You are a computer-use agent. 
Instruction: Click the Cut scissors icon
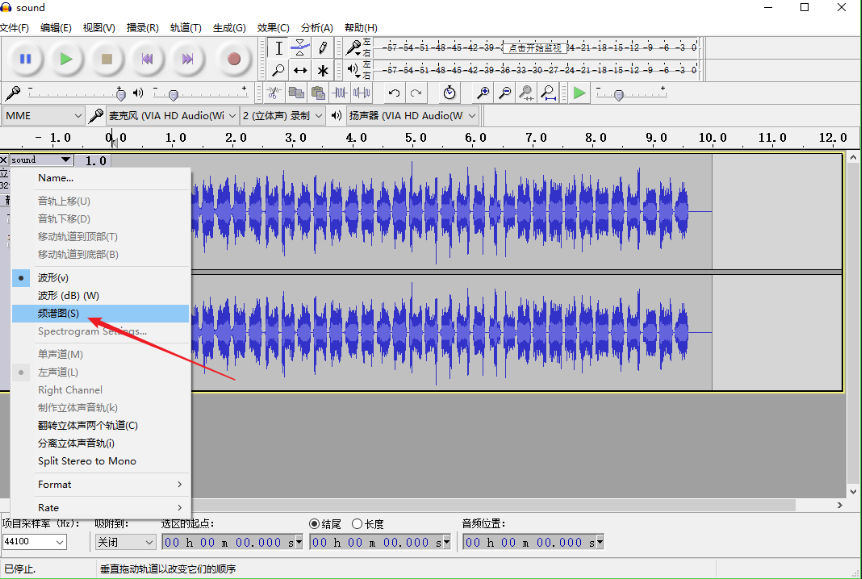pyautogui.click(x=274, y=93)
